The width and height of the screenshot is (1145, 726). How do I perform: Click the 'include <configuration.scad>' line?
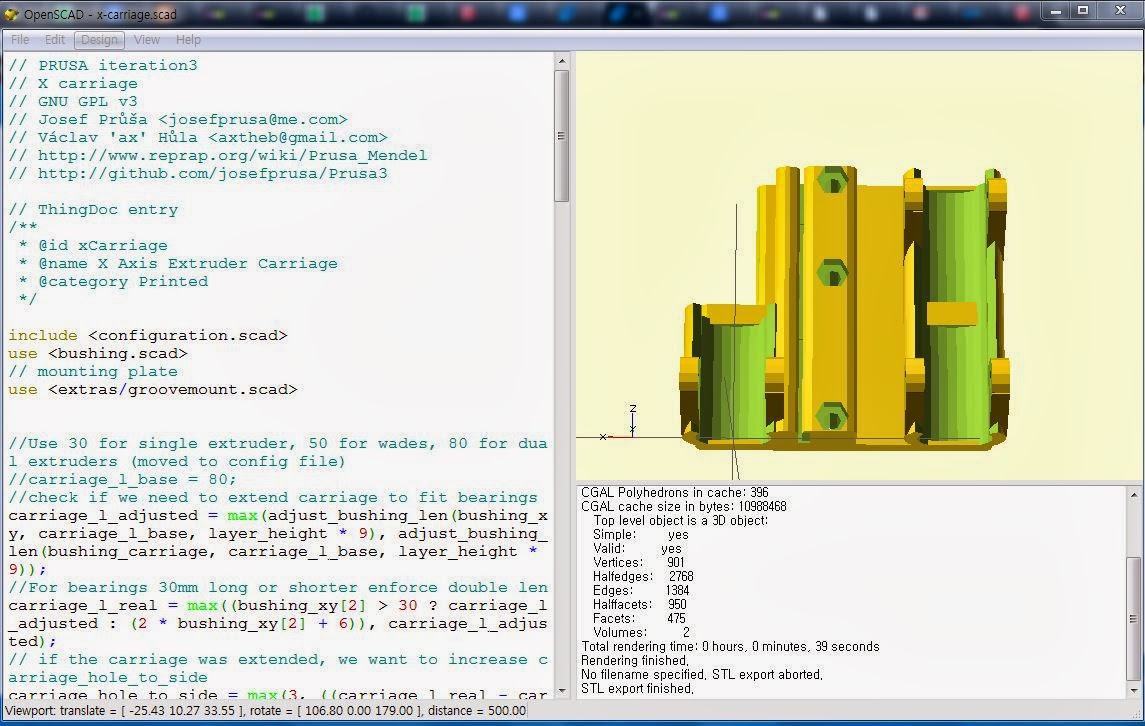pos(148,335)
